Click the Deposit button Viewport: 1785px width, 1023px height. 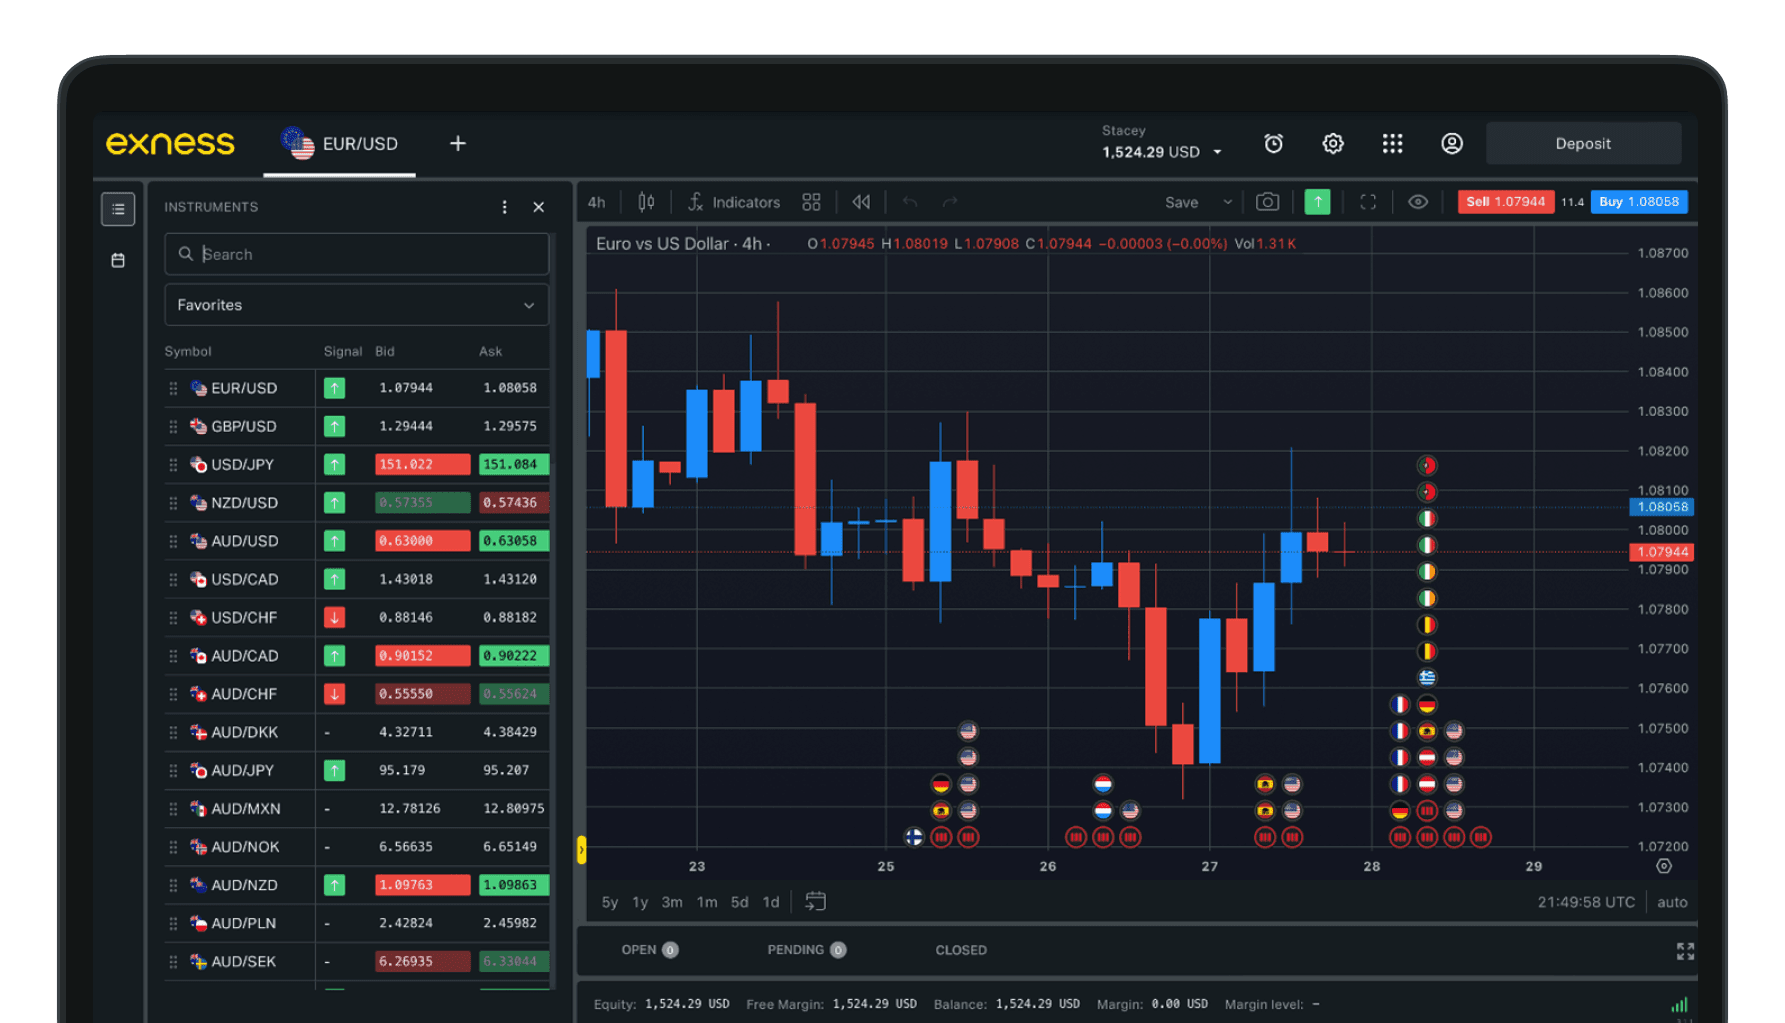click(1582, 144)
